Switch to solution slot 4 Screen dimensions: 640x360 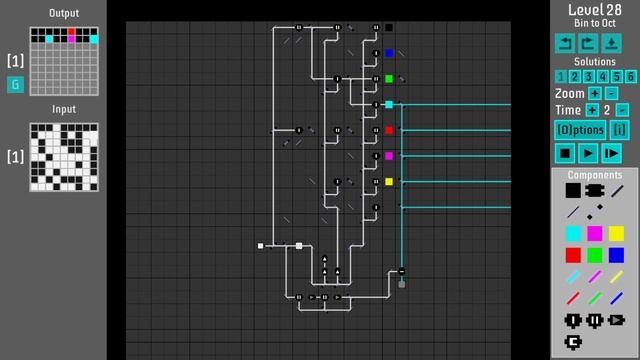(x=602, y=77)
